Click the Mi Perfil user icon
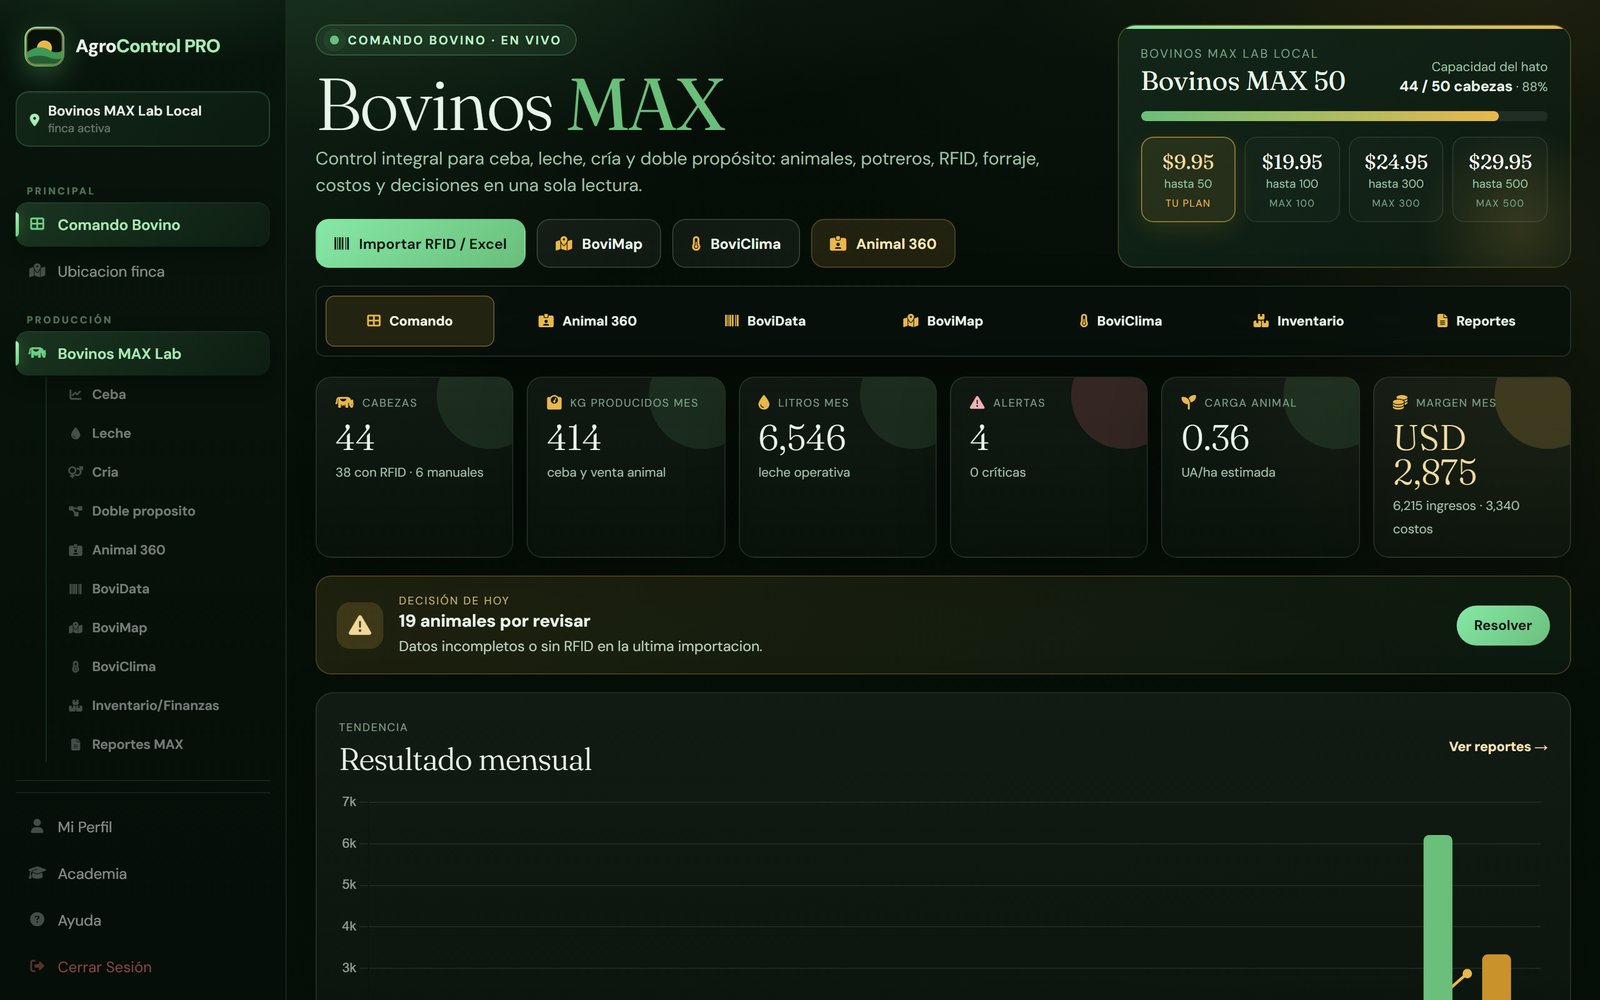The width and height of the screenshot is (1600, 1000). pyautogui.click(x=37, y=826)
